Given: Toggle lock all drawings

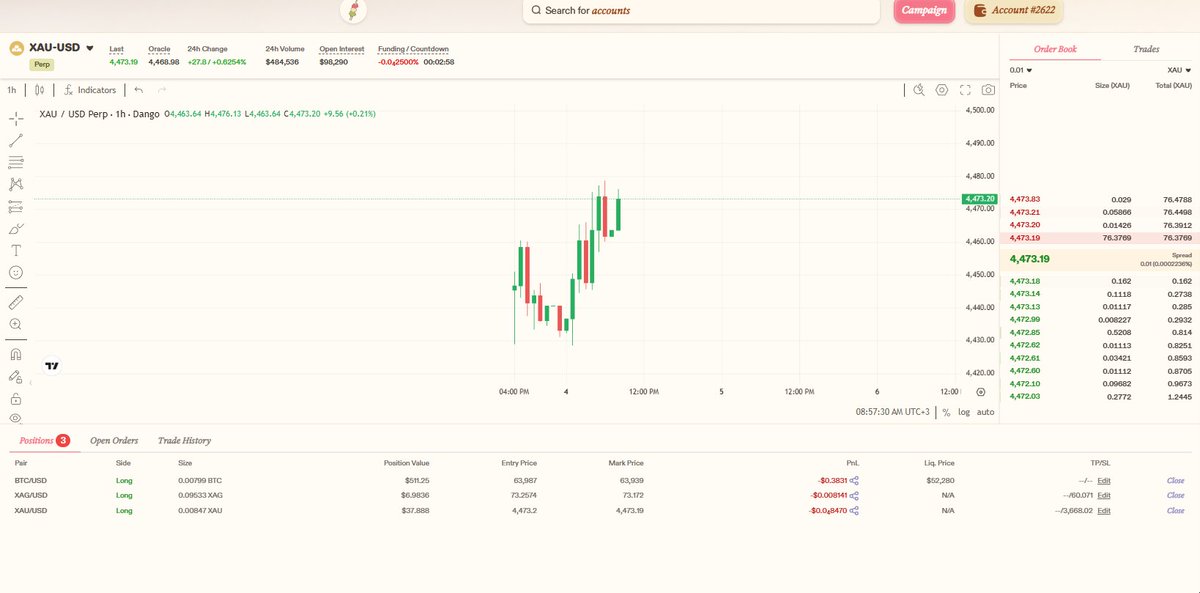Looking at the screenshot, I should (x=16, y=398).
